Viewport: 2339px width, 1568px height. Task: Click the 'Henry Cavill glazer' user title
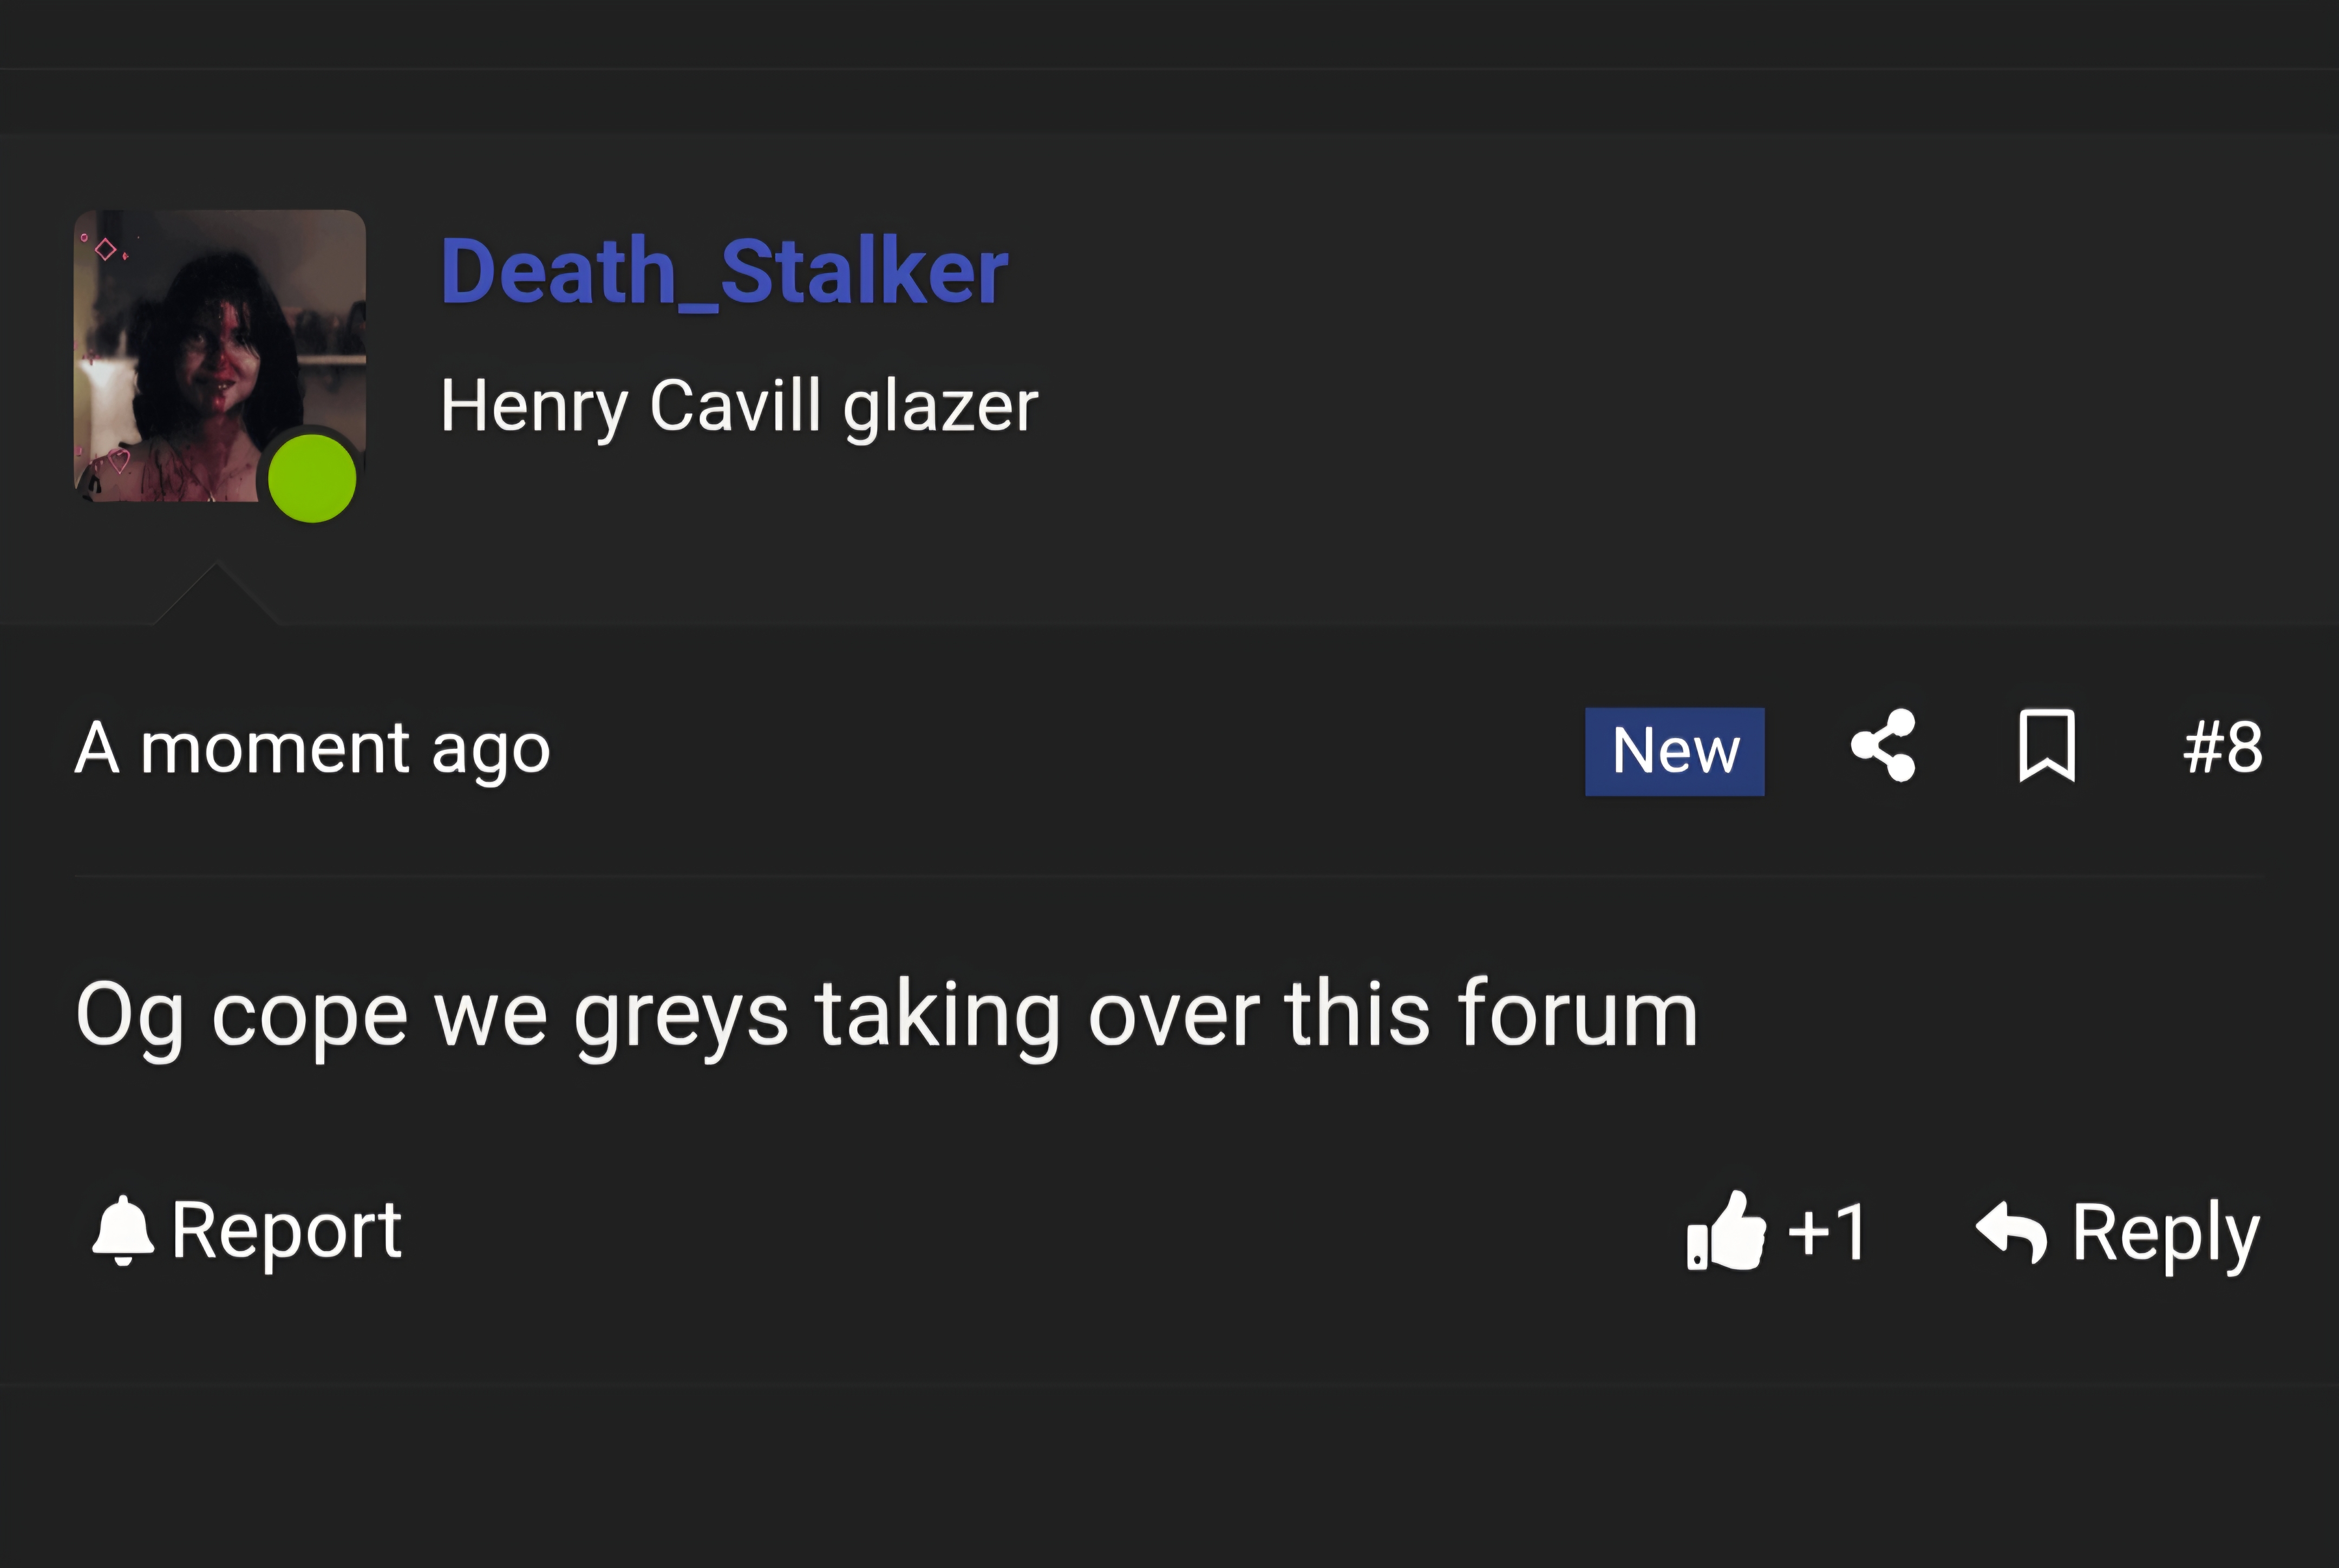[739, 406]
